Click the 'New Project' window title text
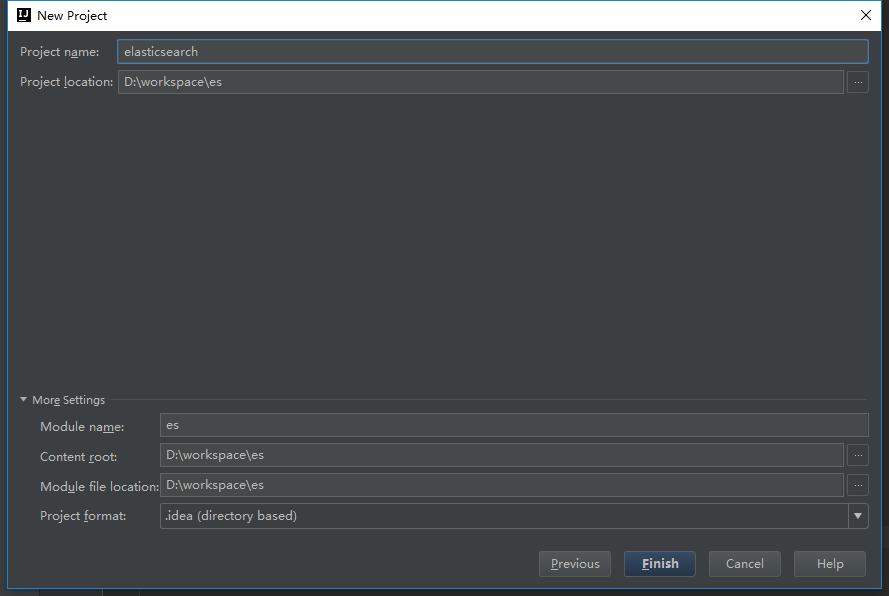Screen dimensions: 889x596 (x=72, y=16)
